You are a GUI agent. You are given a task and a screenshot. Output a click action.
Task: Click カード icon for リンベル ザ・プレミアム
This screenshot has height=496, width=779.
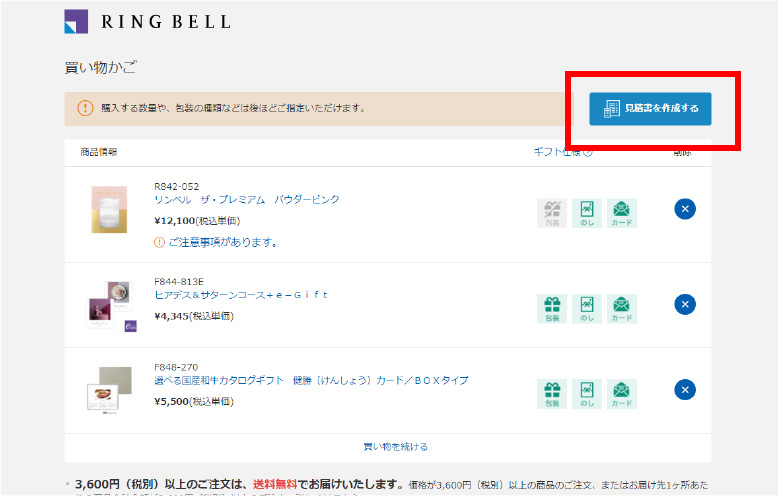[622, 213]
